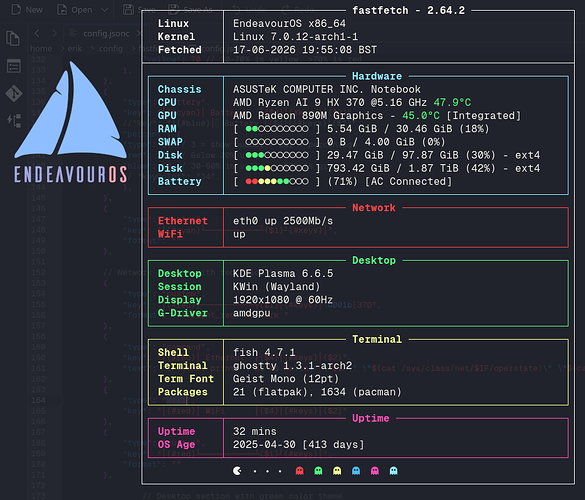
Task: Click the Save floppy disk icon
Action: coord(128,9)
